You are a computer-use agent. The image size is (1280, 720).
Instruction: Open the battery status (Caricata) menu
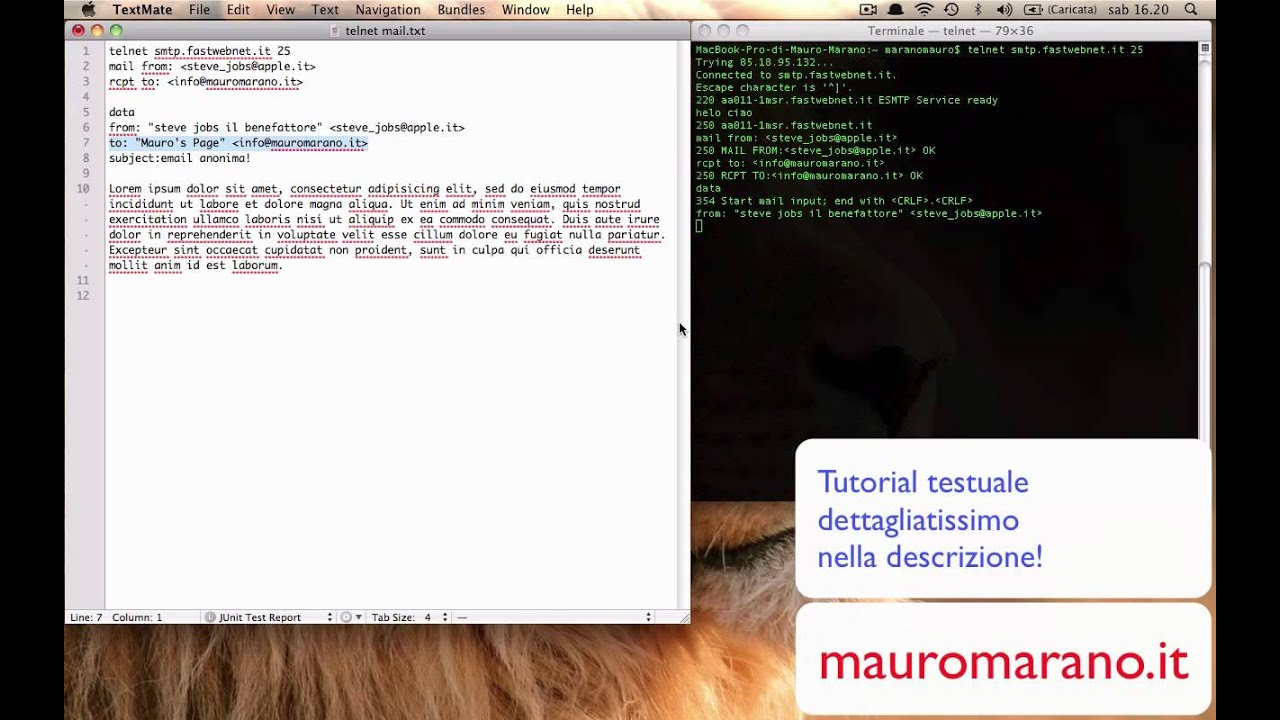coord(1061,9)
